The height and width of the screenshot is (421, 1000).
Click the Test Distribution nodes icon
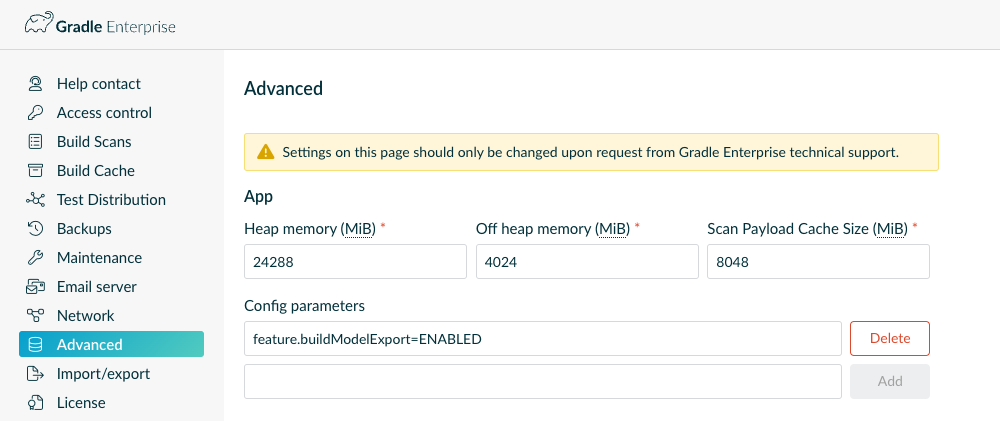[x=36, y=200]
